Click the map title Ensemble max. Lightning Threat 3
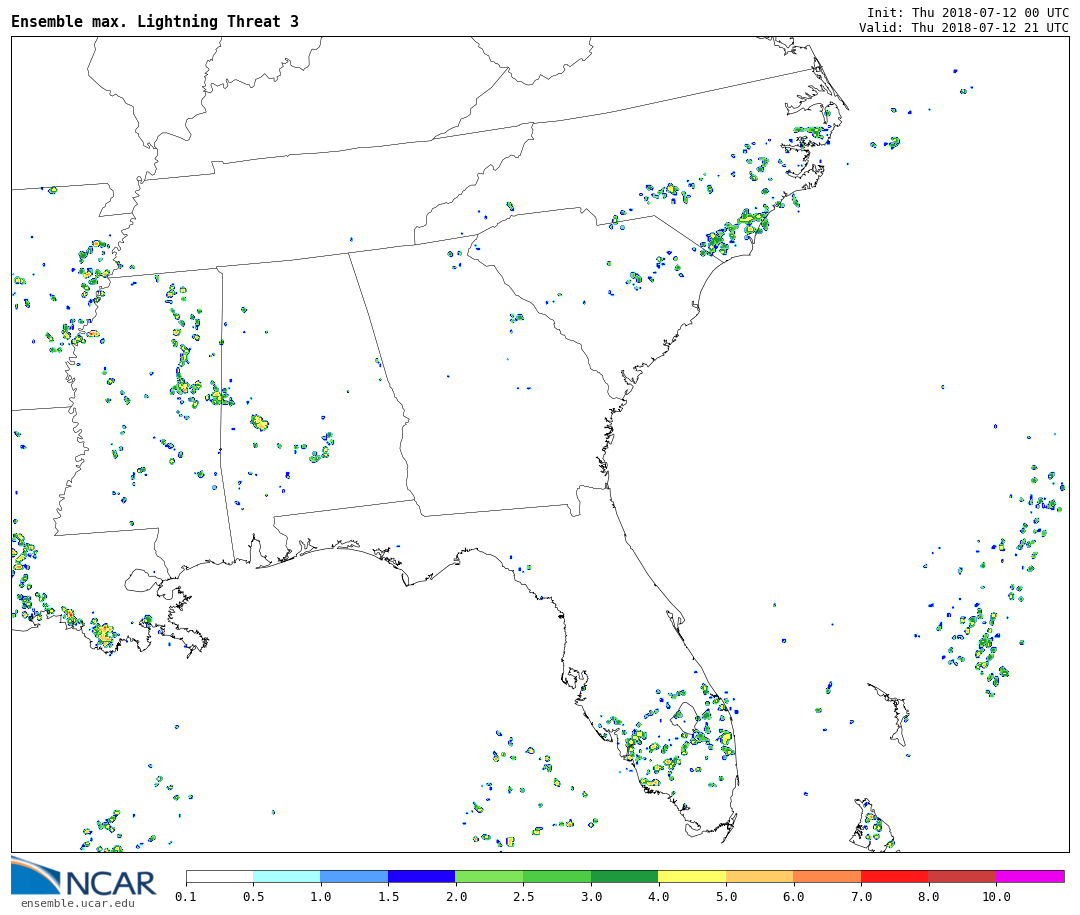Image resolution: width=1080 pixels, height=915 pixels. pos(155,21)
